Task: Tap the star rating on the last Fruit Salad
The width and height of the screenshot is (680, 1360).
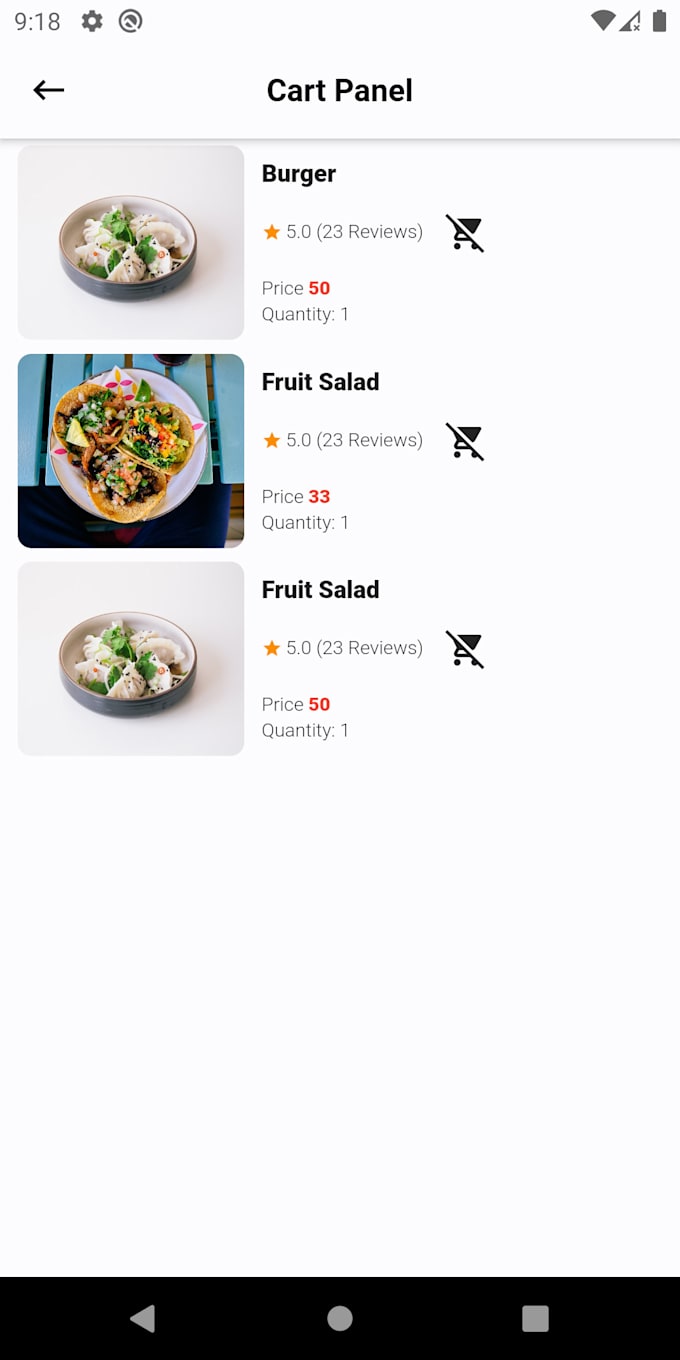Action: pos(271,648)
